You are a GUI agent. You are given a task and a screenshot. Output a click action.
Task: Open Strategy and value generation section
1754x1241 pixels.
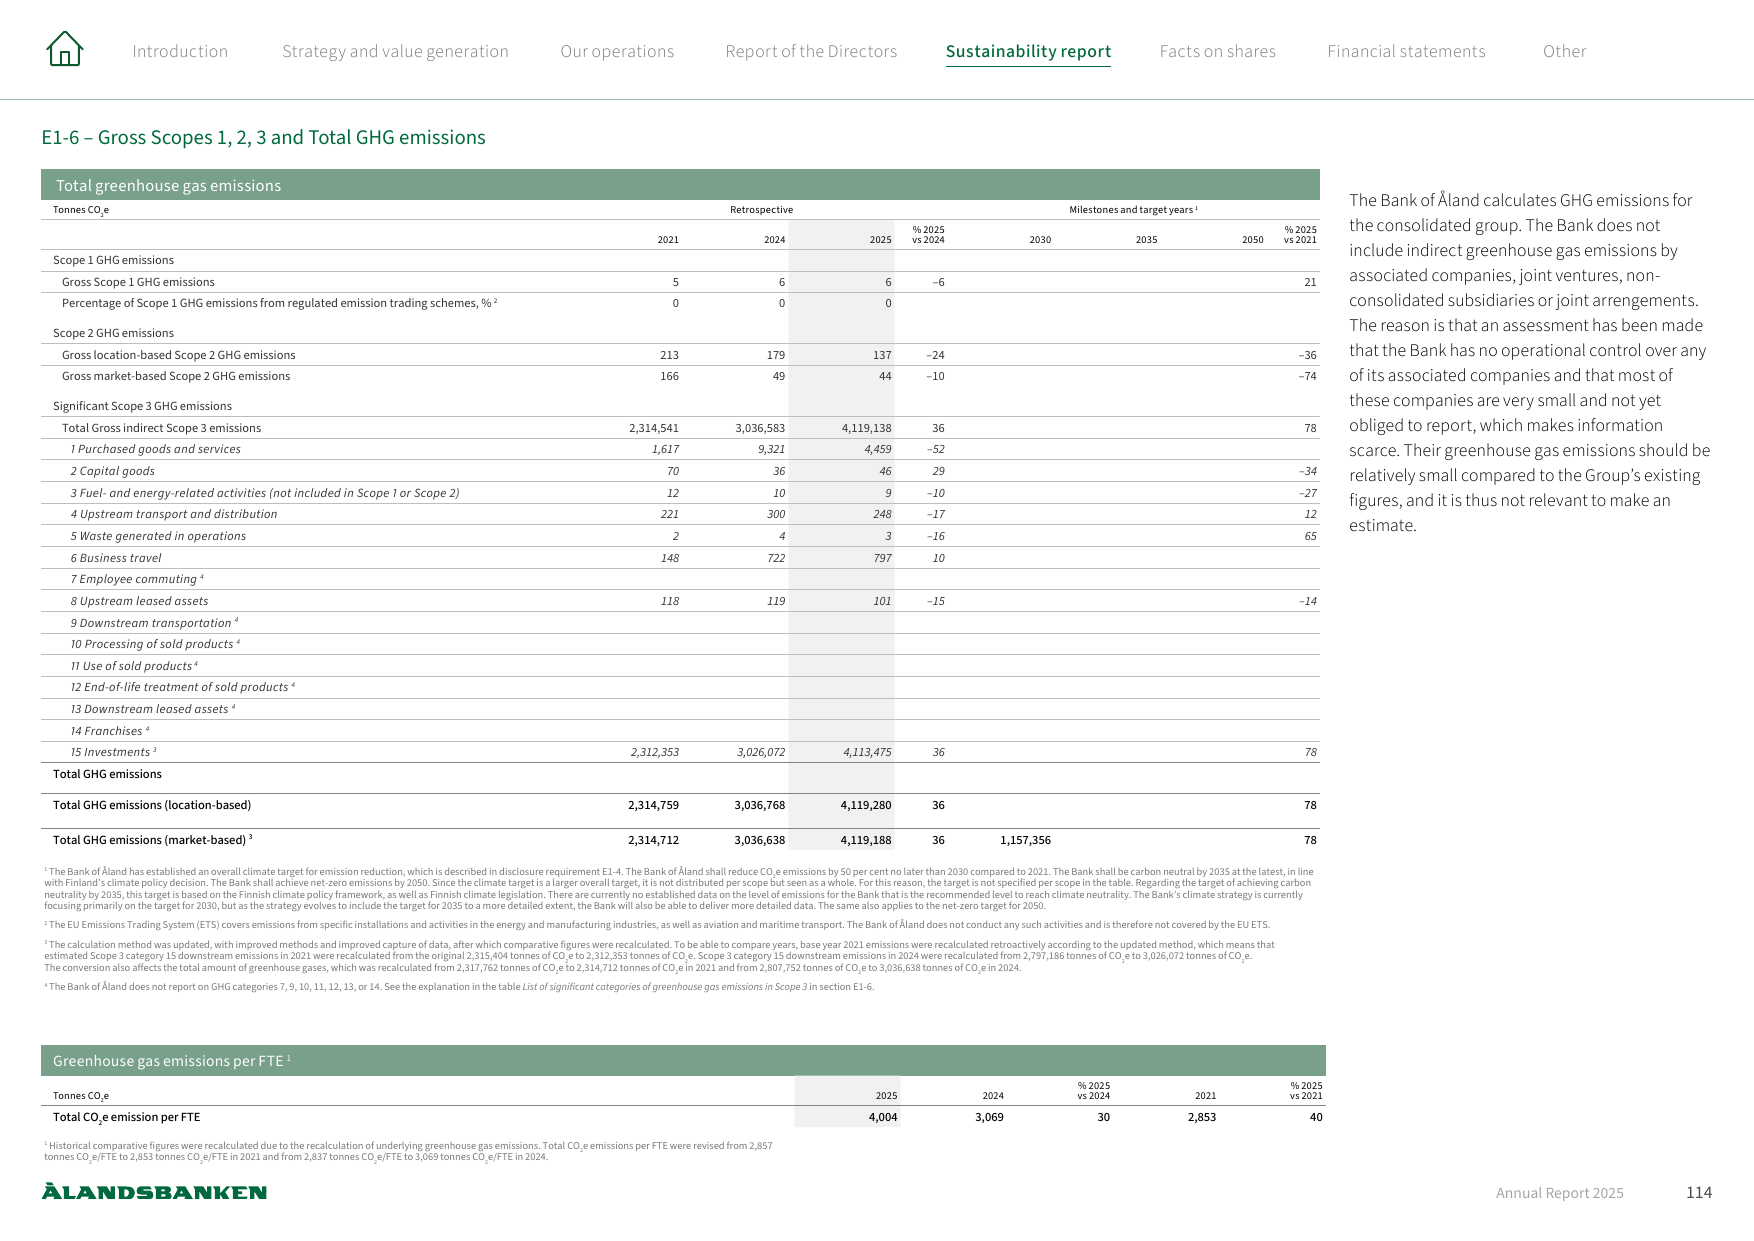tap(395, 51)
